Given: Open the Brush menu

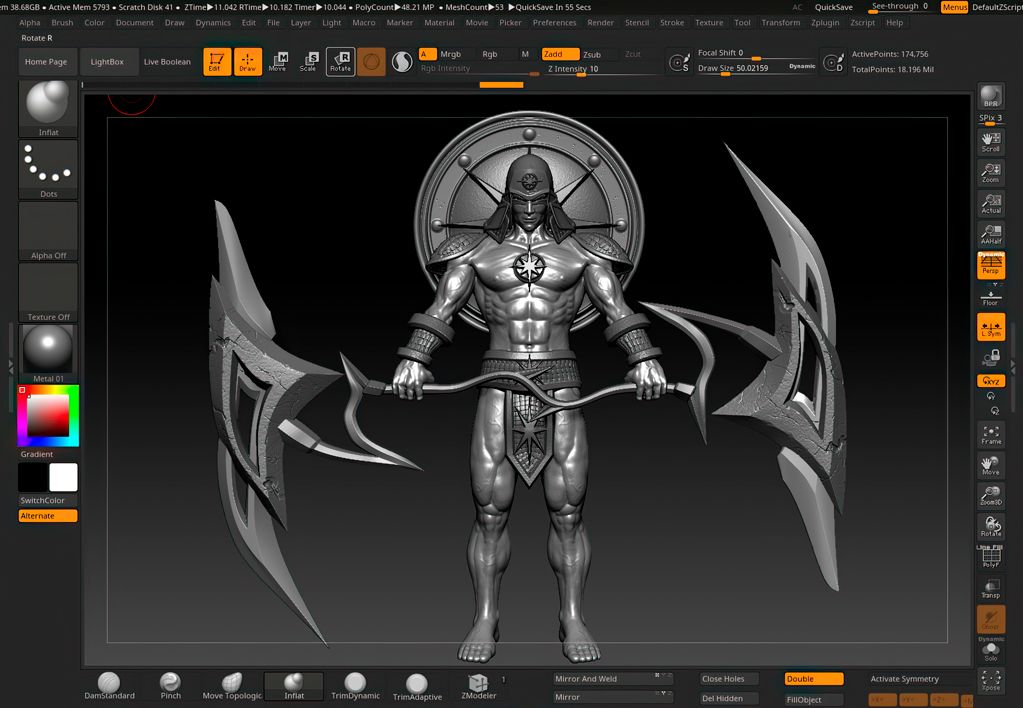Looking at the screenshot, I should [63, 23].
